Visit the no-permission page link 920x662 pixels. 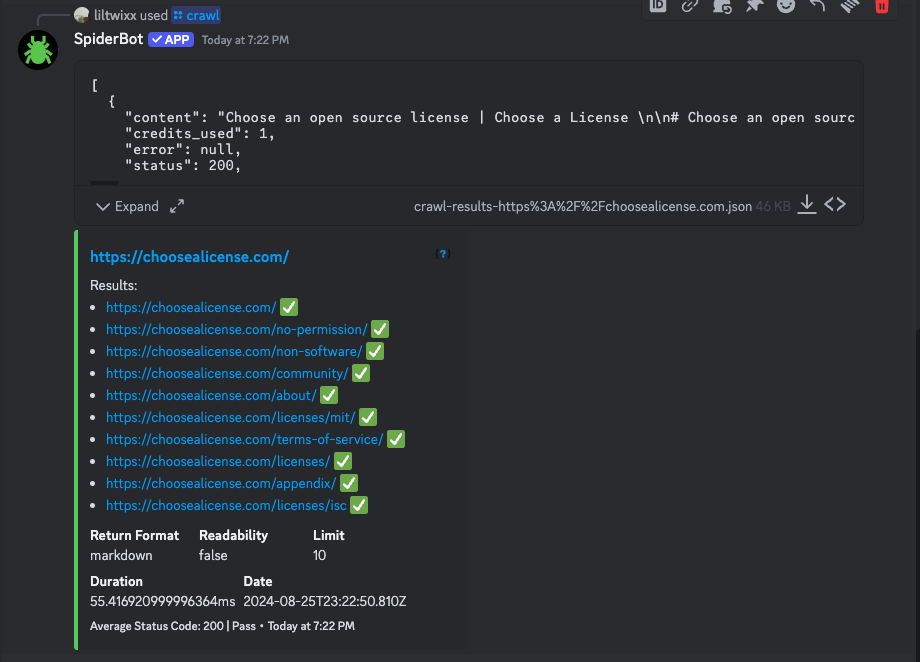[236, 329]
